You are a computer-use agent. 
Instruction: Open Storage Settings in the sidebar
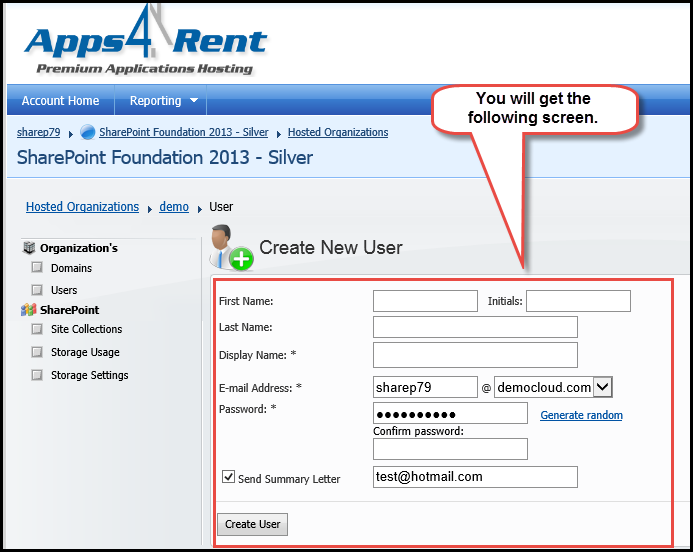[x=89, y=375]
